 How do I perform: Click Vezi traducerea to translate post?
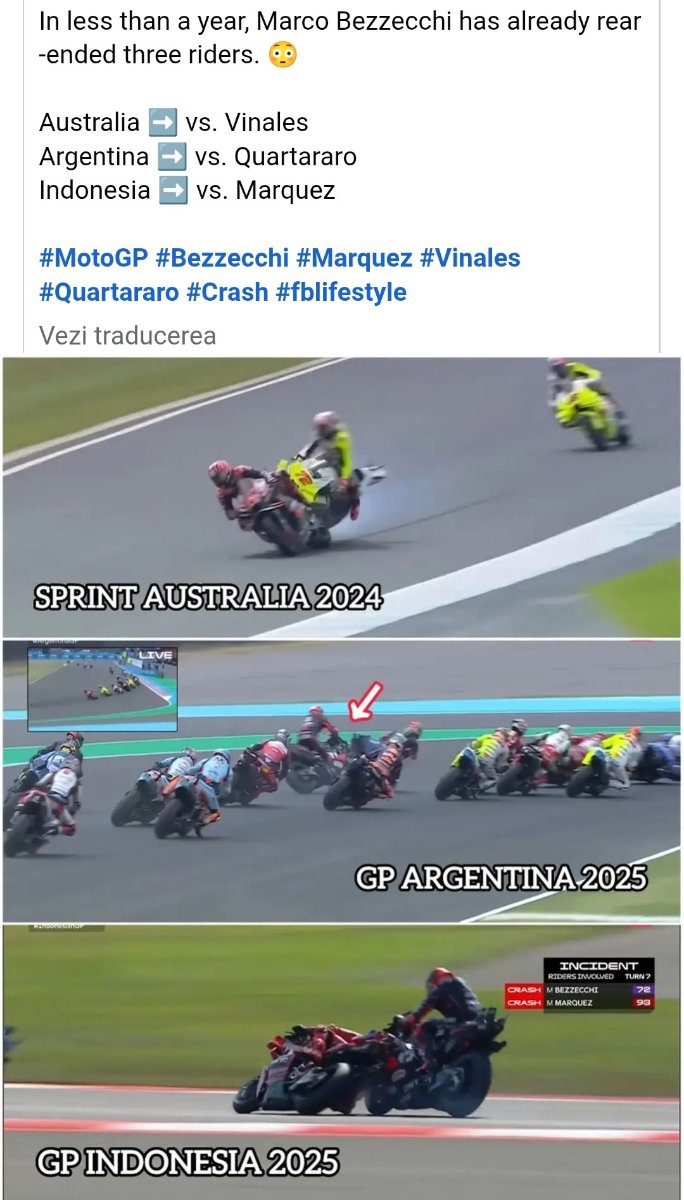click(x=127, y=335)
